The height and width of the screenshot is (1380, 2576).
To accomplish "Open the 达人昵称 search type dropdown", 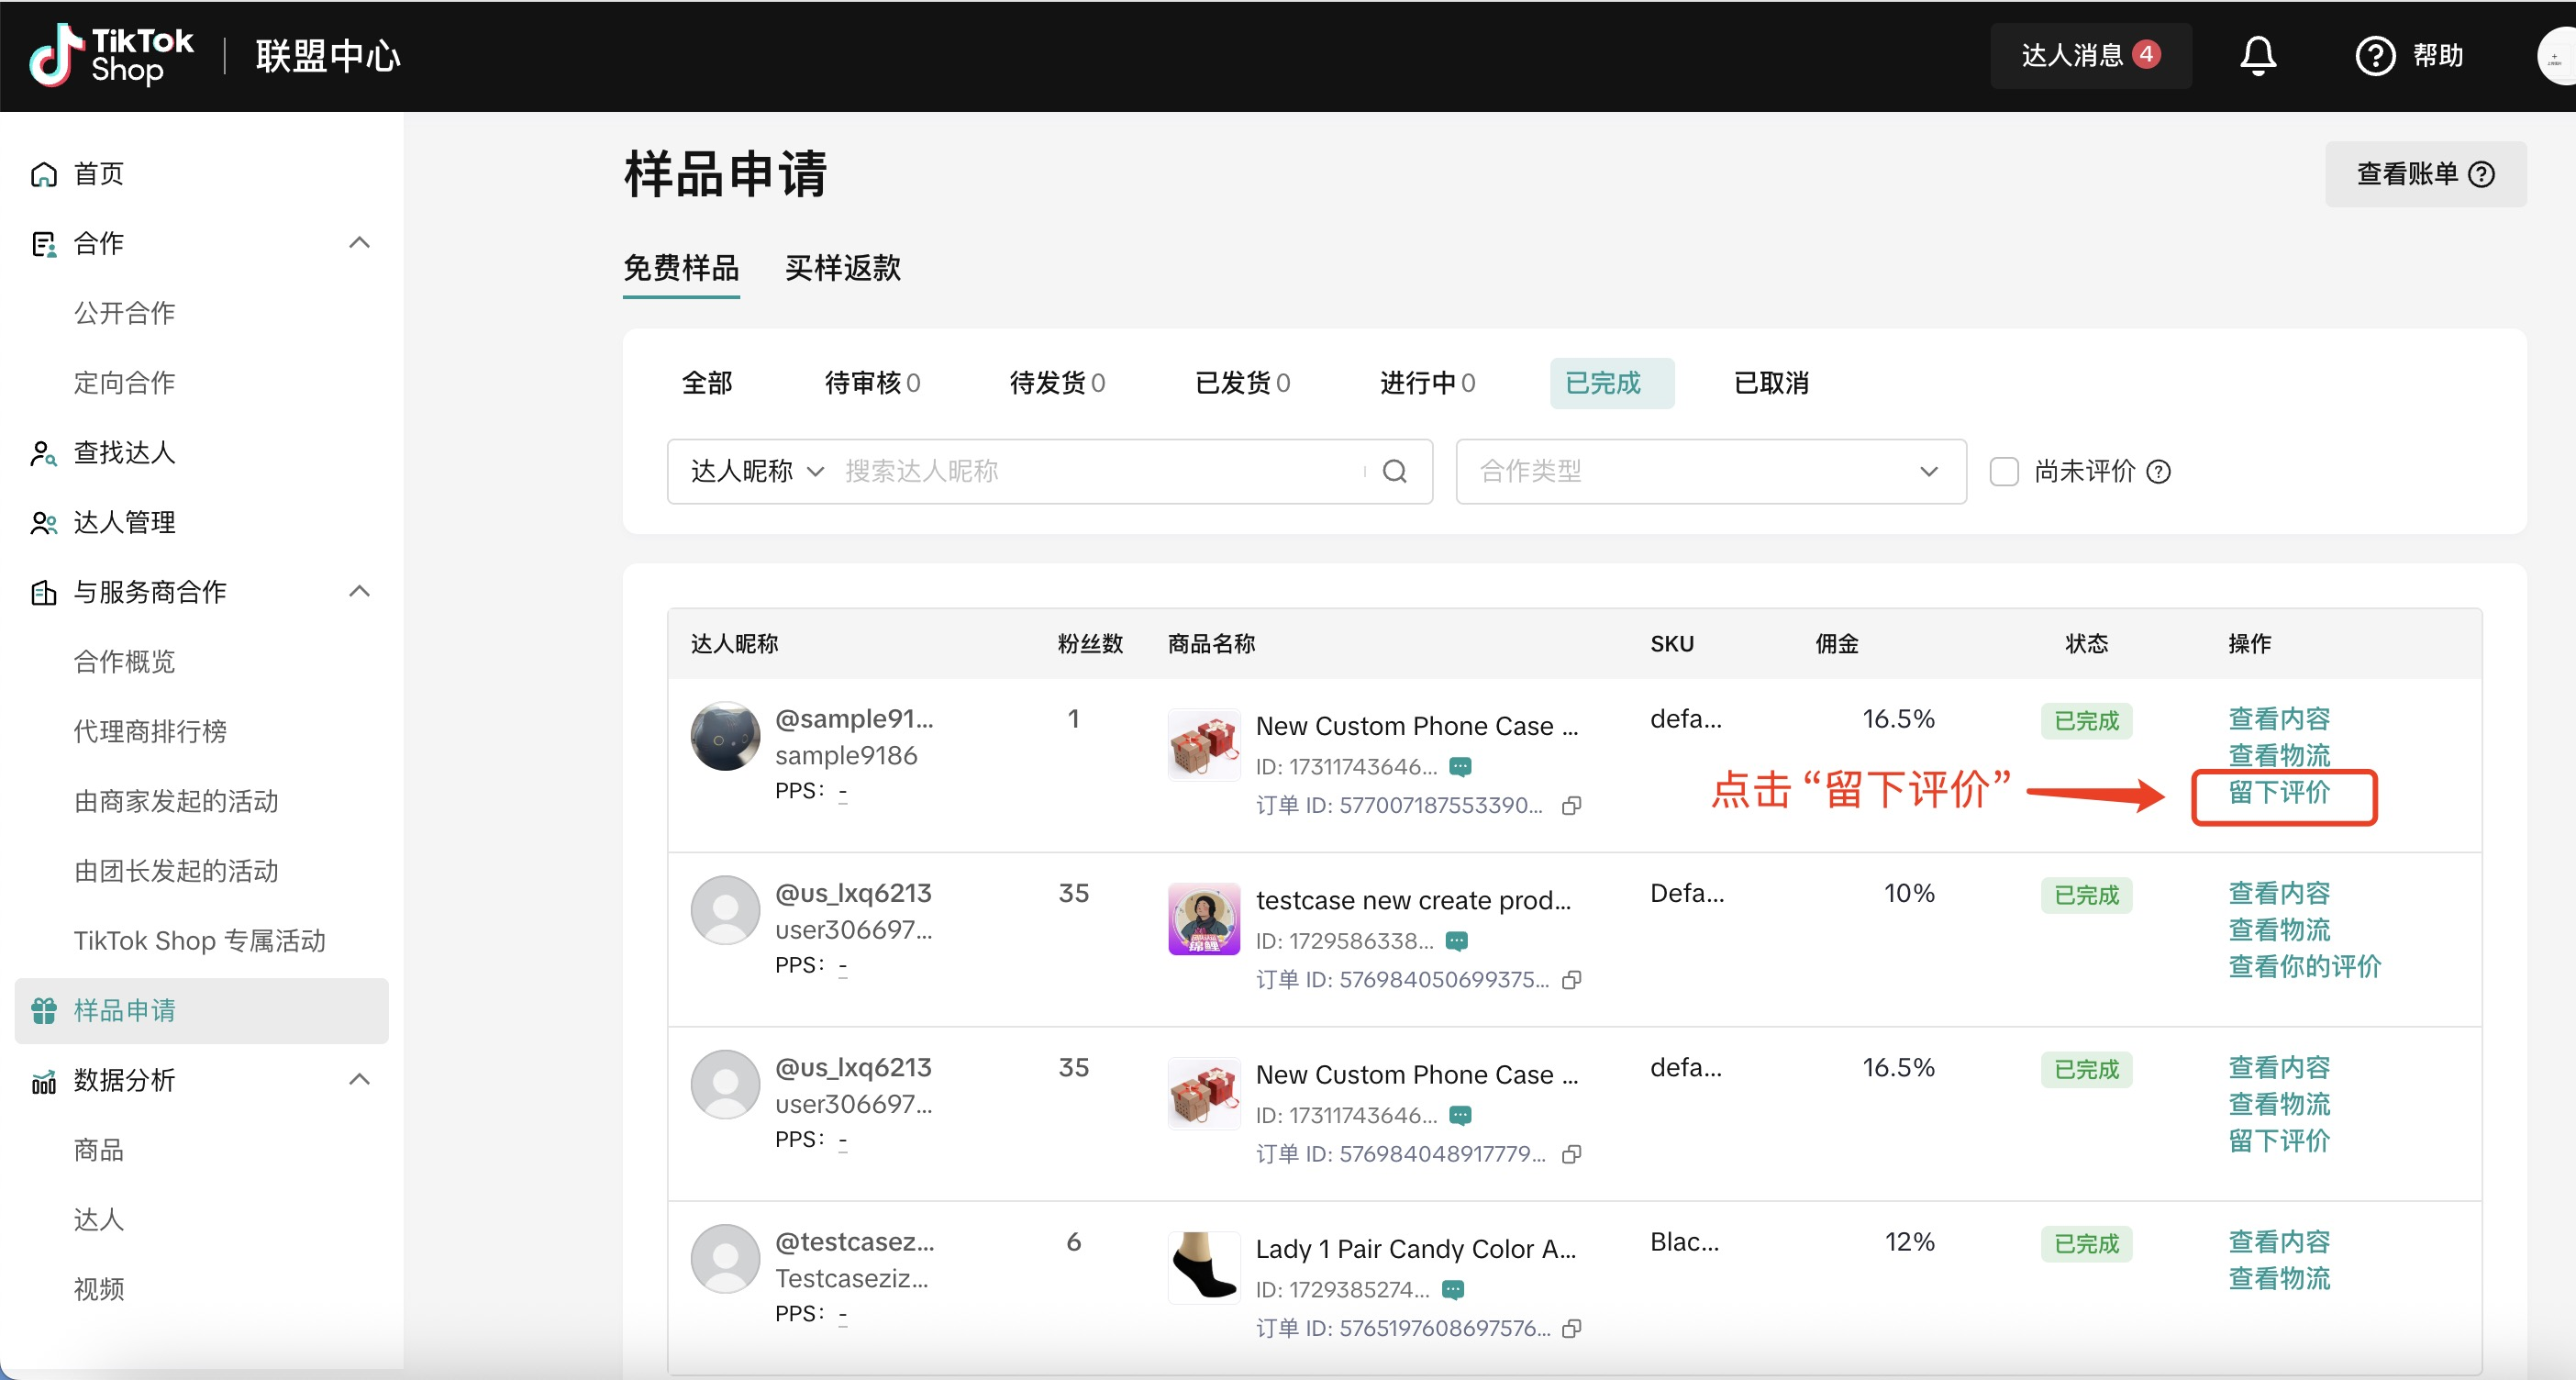I will (756, 471).
